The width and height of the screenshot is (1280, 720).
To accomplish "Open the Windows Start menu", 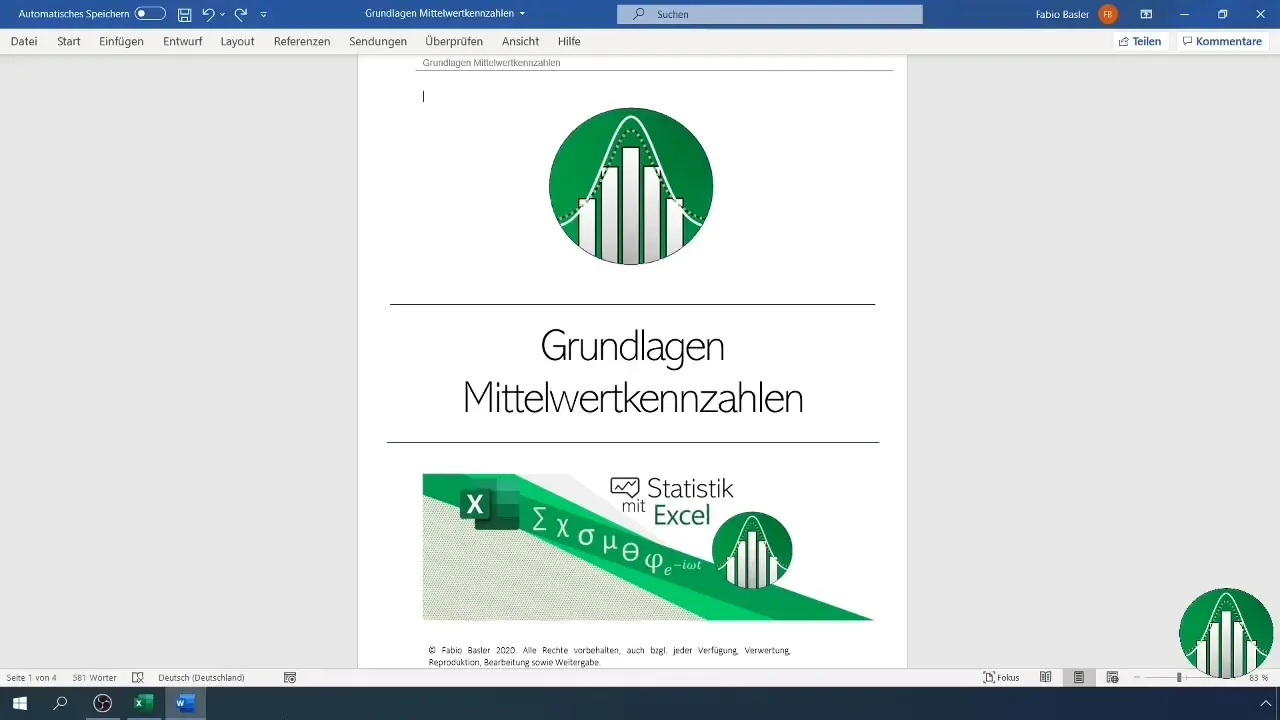I will pyautogui.click(x=19, y=703).
